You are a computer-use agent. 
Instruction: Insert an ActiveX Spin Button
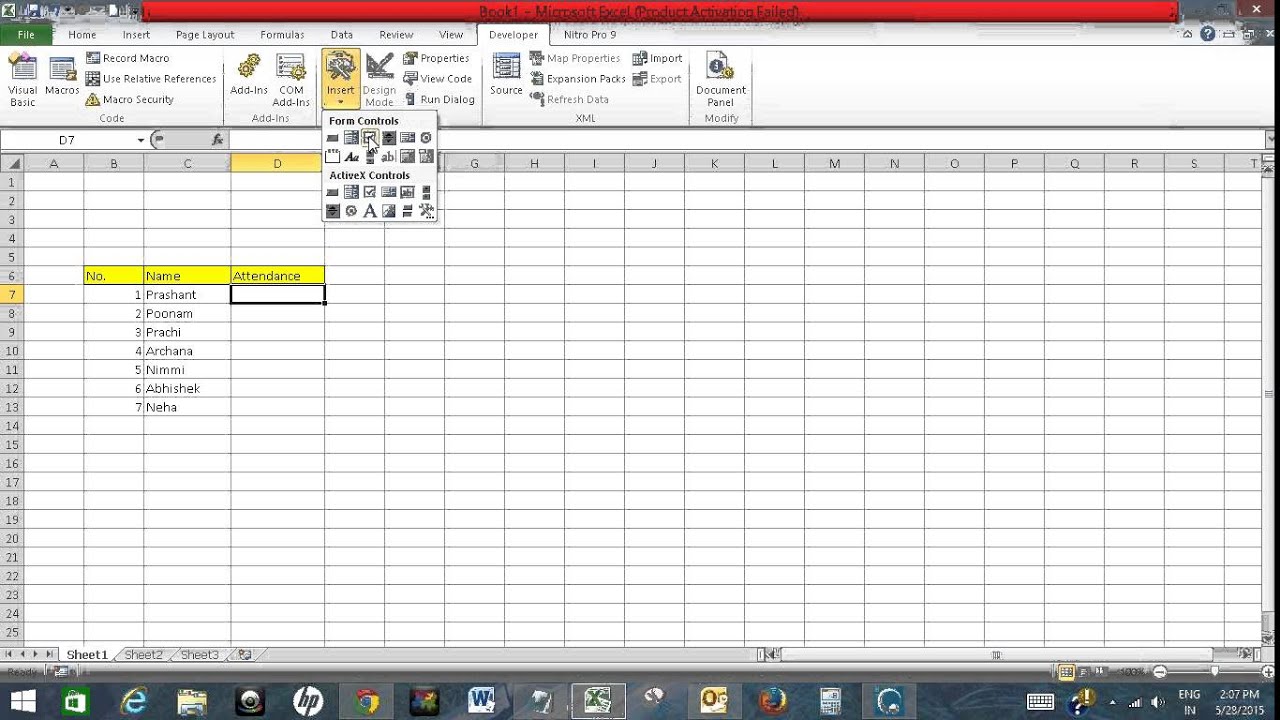pyautogui.click(x=332, y=211)
